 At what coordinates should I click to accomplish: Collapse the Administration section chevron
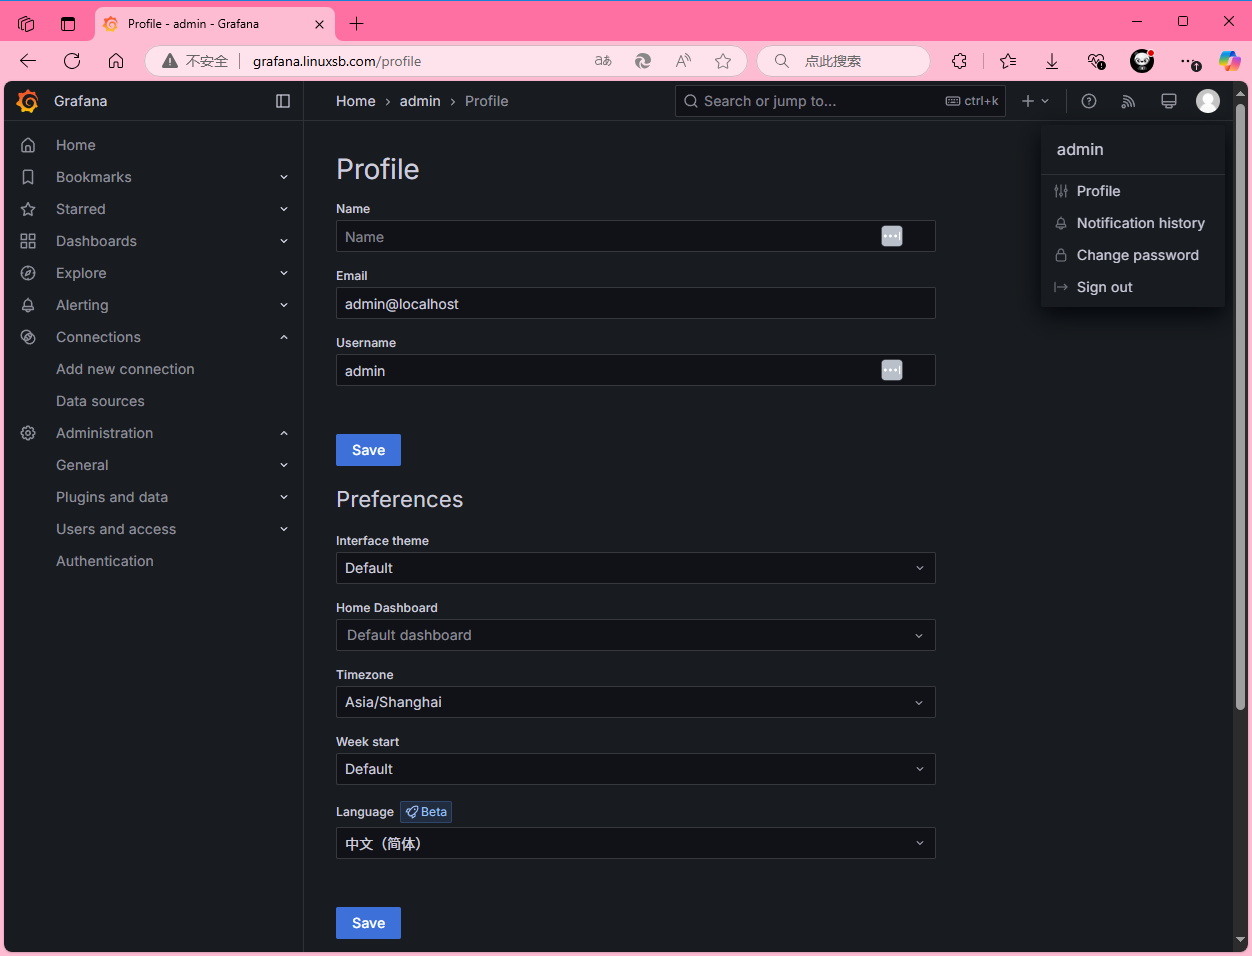click(x=284, y=433)
